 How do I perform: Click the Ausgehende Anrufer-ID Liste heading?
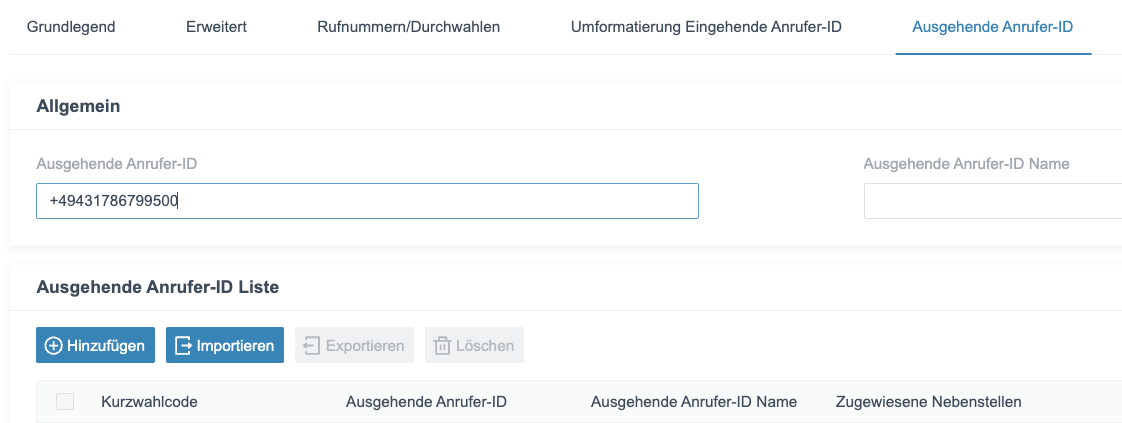point(157,288)
